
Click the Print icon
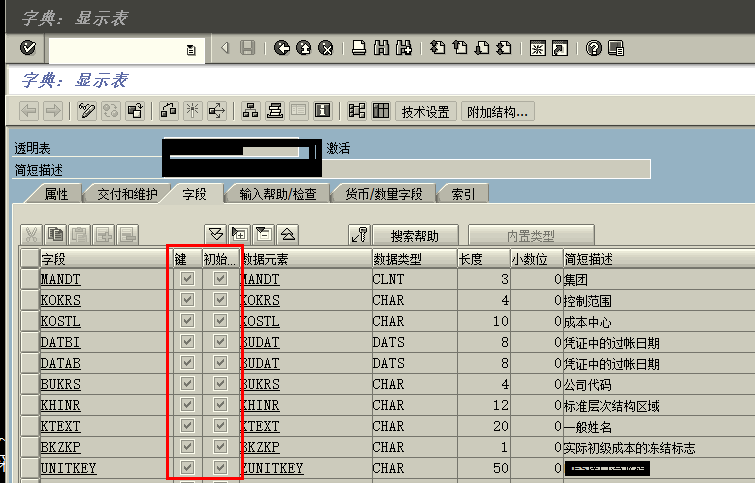pos(359,48)
